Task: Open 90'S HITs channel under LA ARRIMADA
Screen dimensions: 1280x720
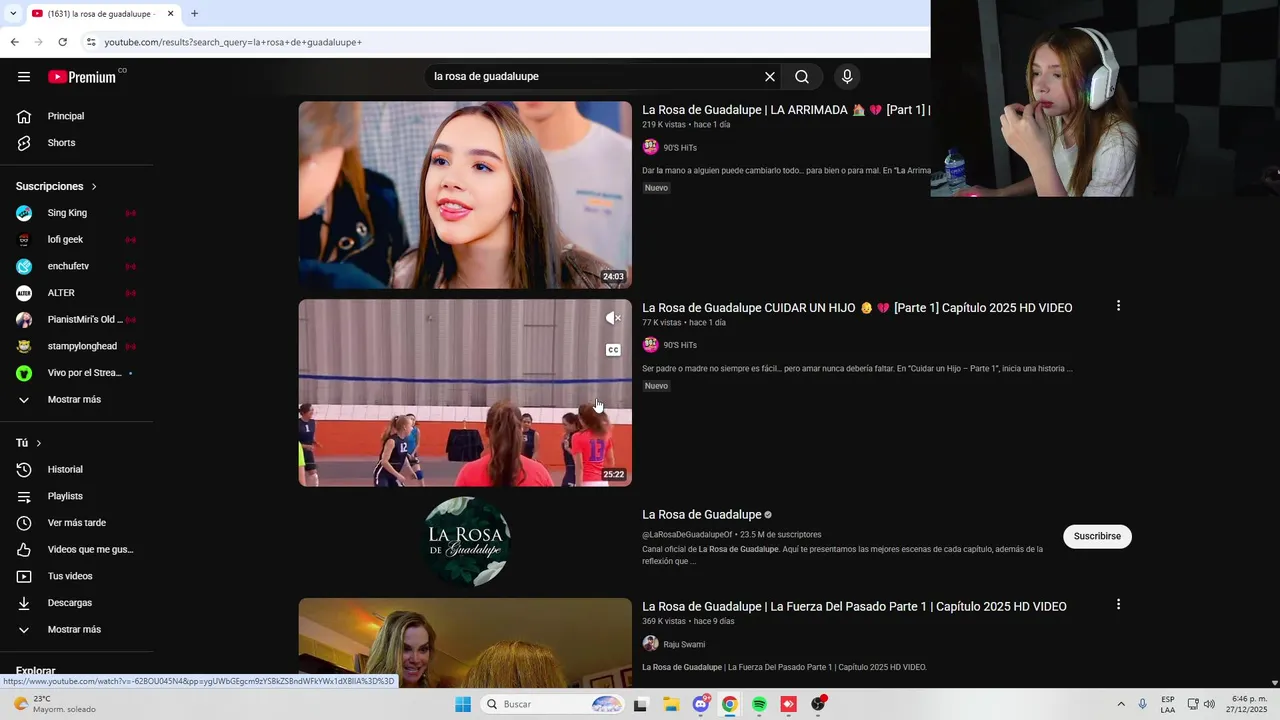Action: coord(680,148)
